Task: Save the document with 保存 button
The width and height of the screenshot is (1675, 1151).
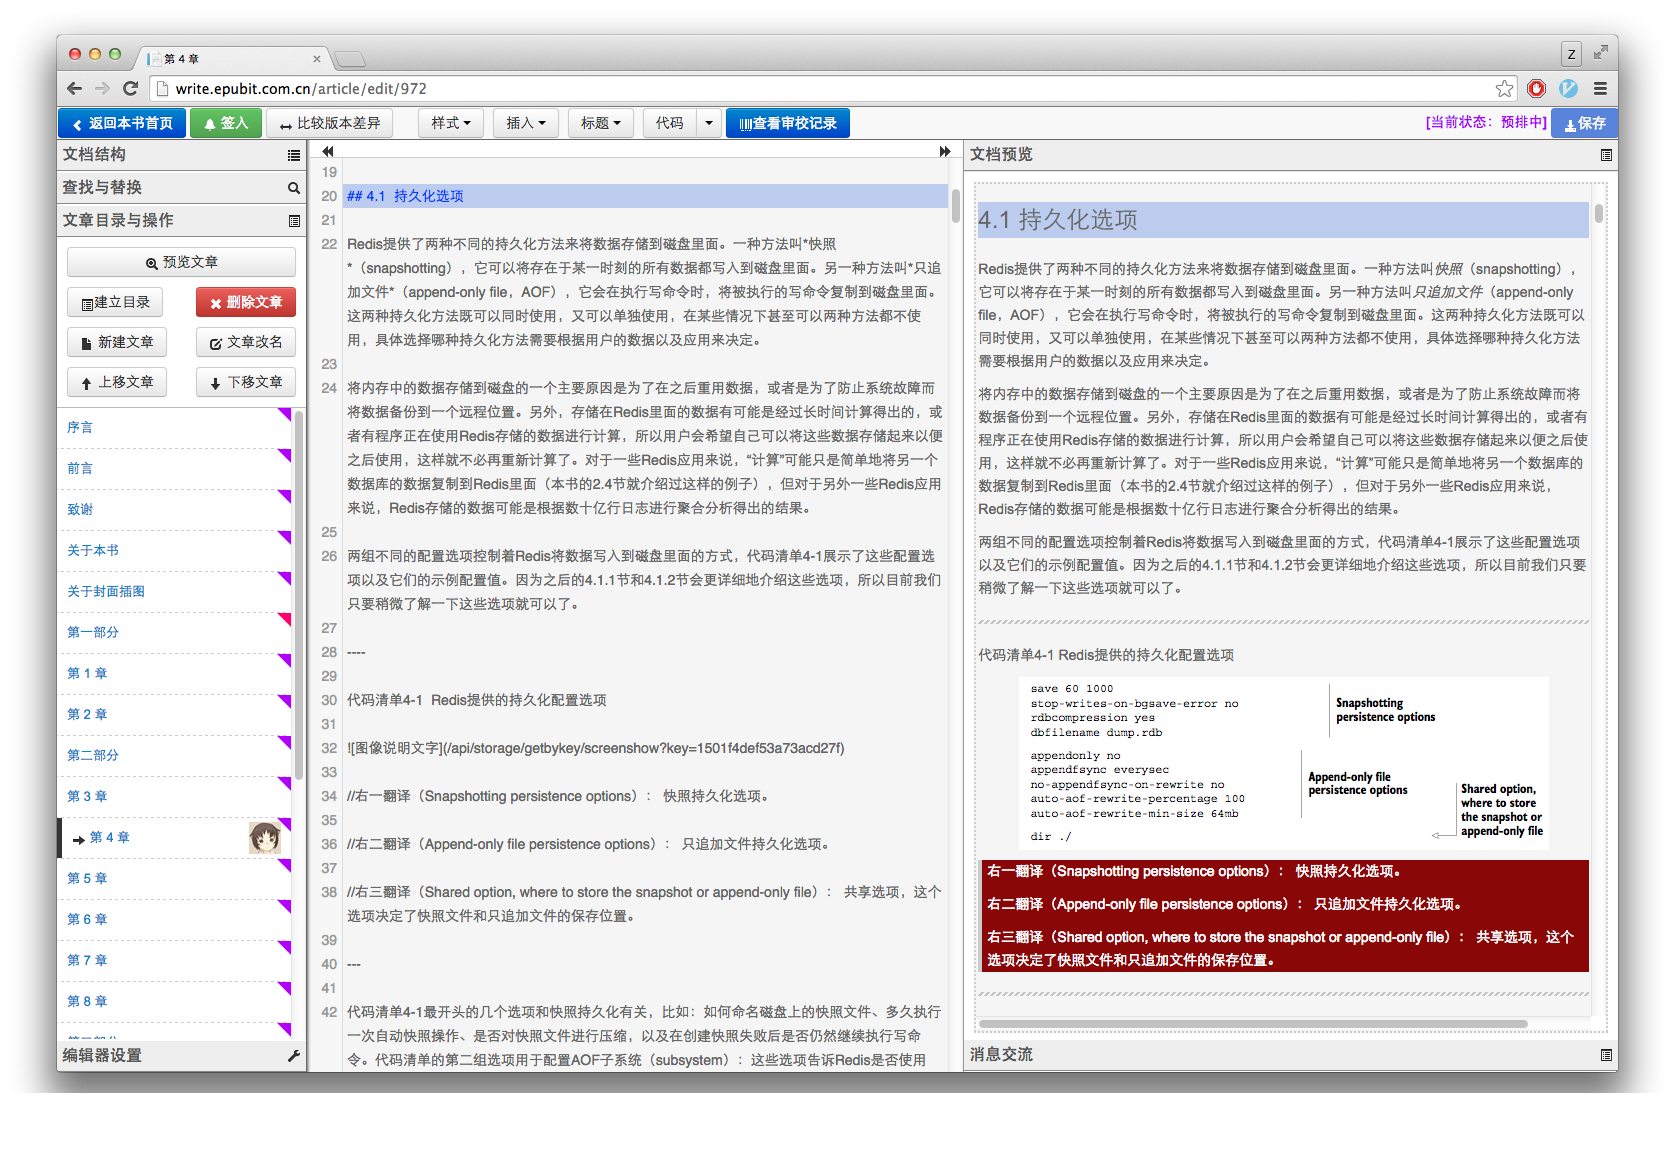Action: coord(1585,122)
